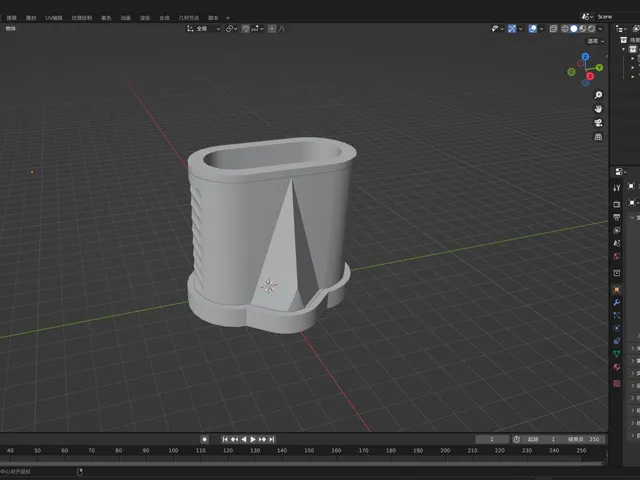Enable the snapping magnet toggle
Image resolution: width=640 pixels, height=480 pixels.
(x=245, y=29)
